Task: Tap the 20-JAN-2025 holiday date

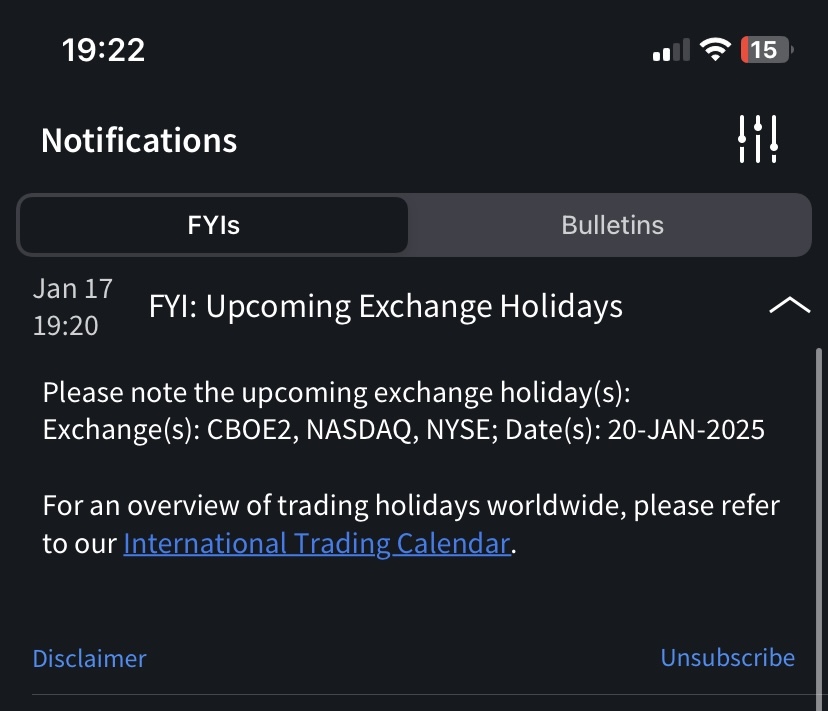Action: [686, 430]
